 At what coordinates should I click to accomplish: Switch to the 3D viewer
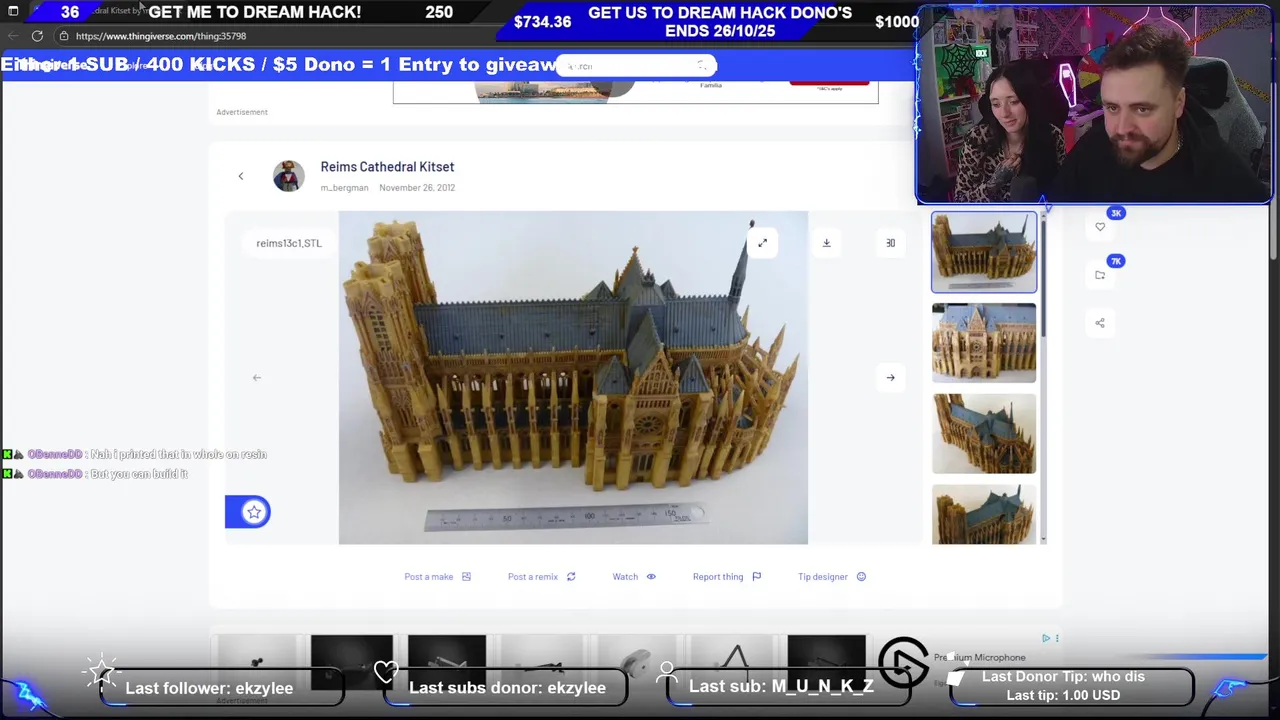coord(890,243)
